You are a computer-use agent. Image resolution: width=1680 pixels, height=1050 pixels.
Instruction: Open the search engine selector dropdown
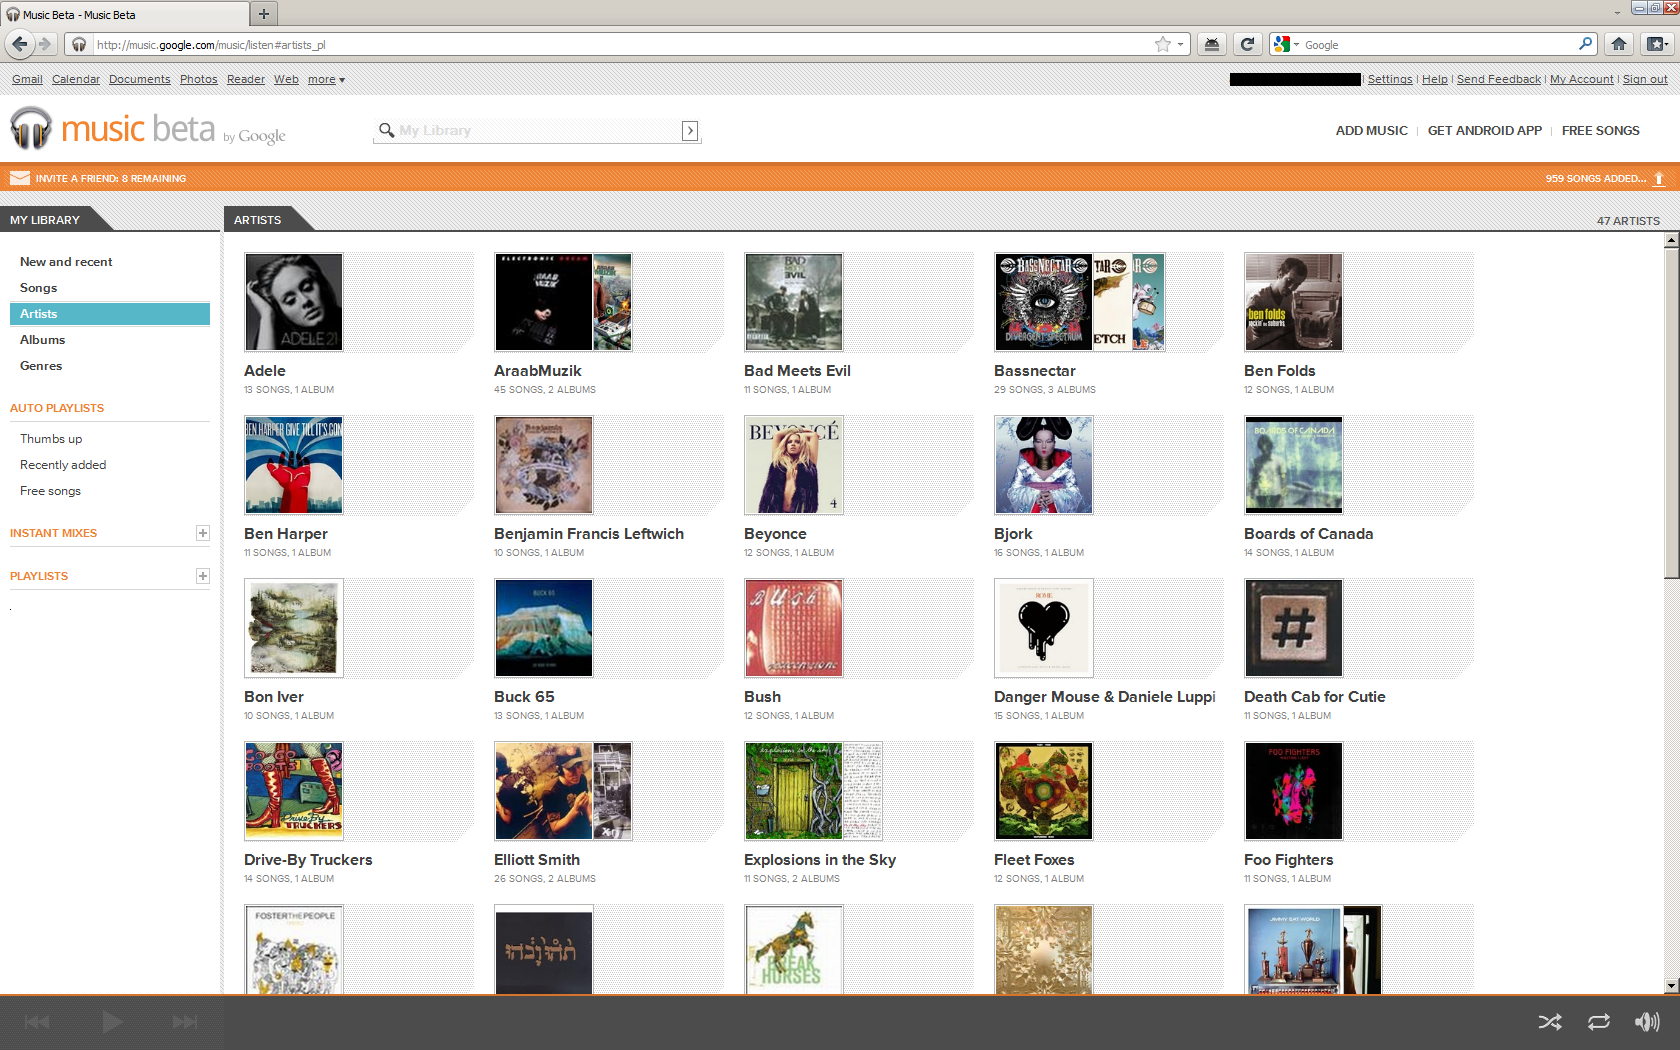[x=1285, y=44]
